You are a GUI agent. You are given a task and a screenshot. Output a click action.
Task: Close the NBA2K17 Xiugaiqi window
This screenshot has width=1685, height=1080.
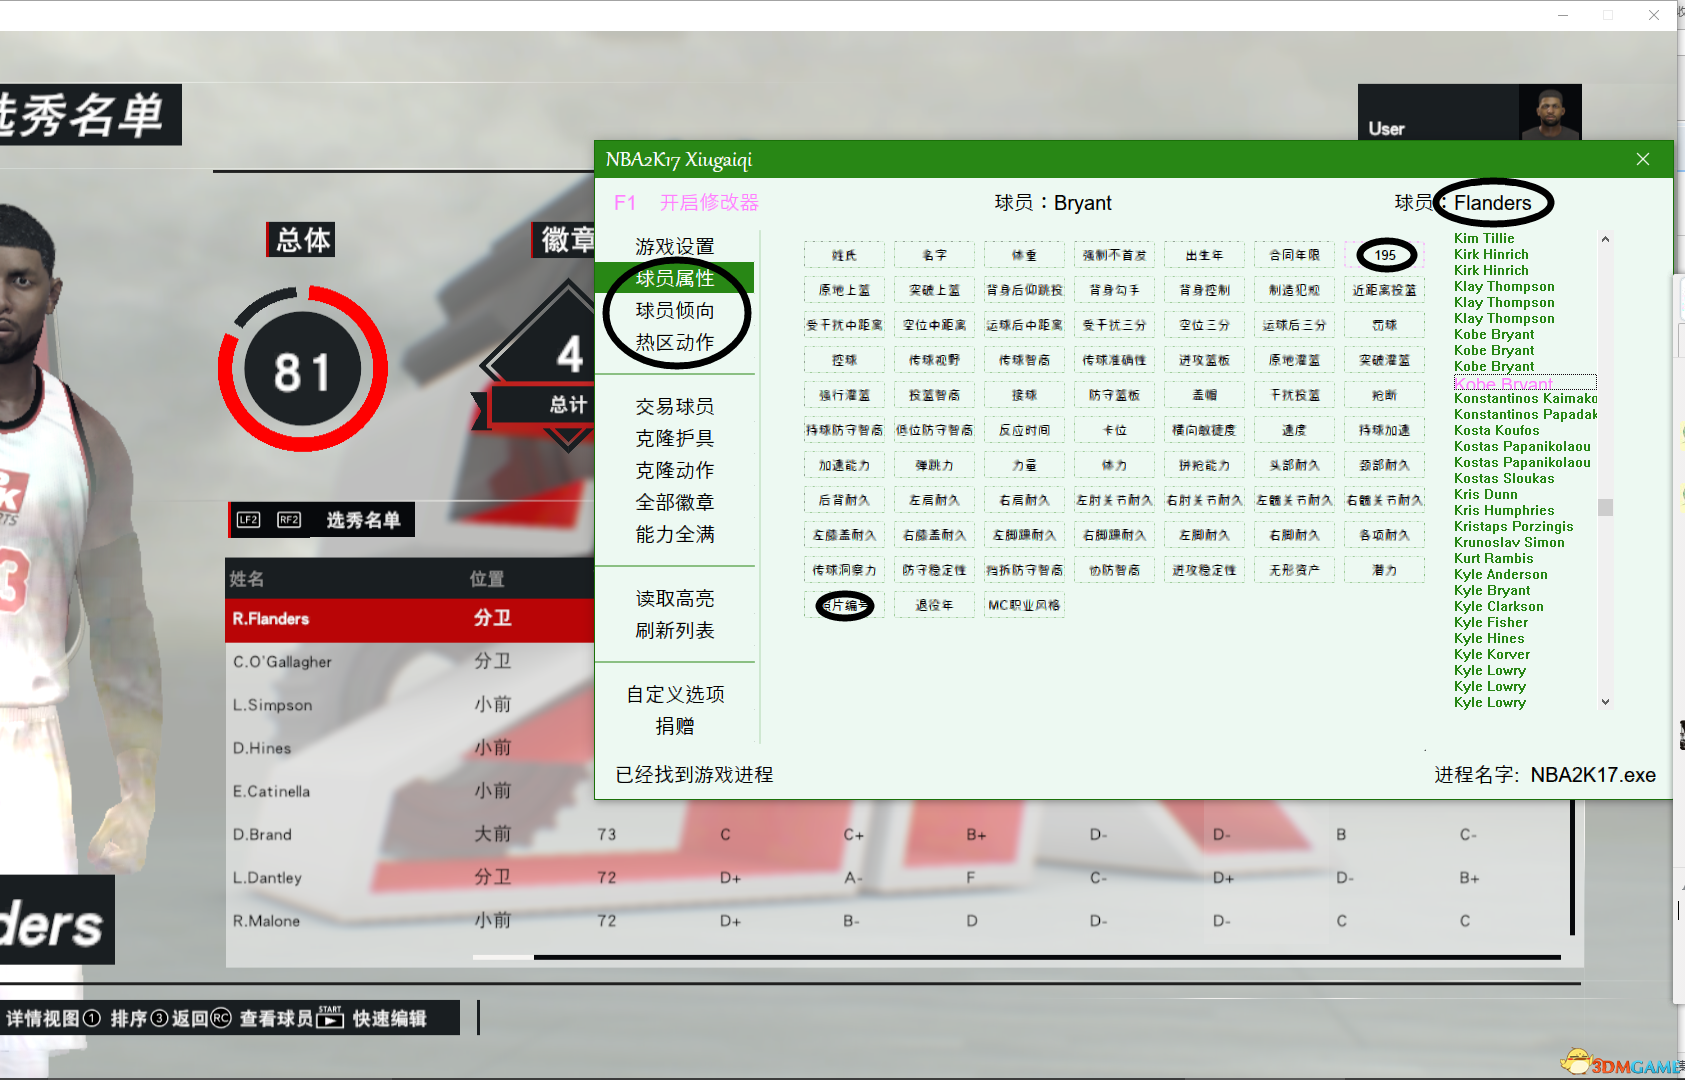[1642, 160]
